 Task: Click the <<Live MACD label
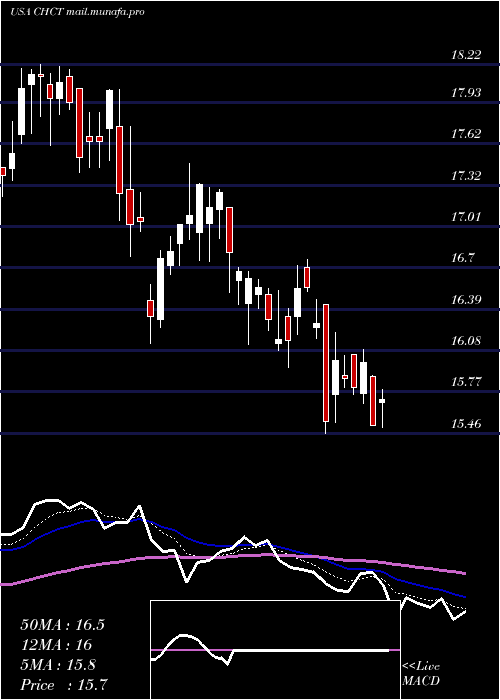[421, 674]
